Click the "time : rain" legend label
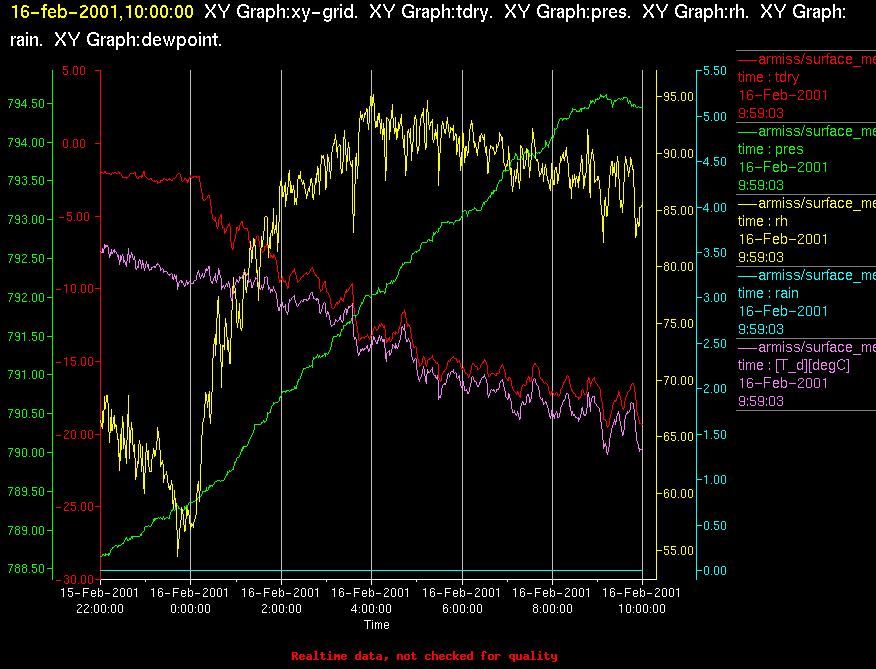Viewport: 876px width, 669px height. [768, 293]
